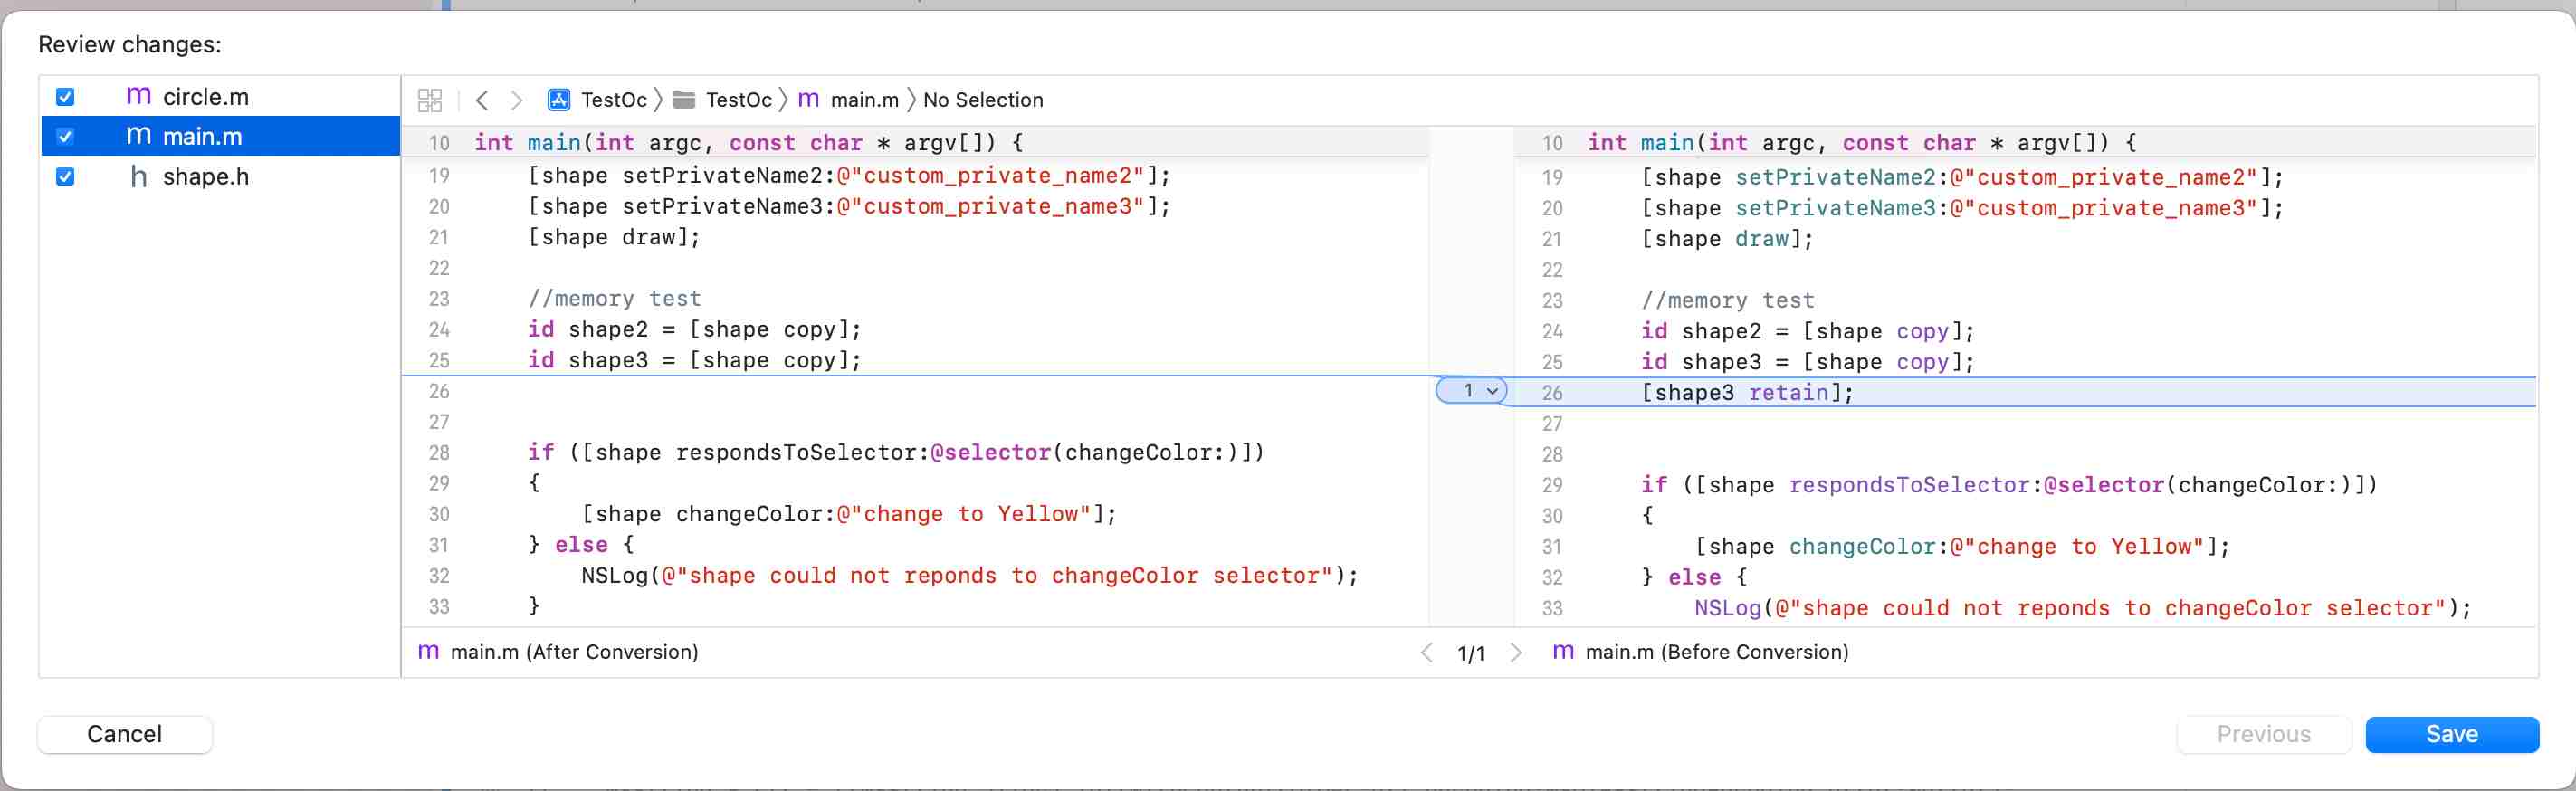Image resolution: width=2576 pixels, height=791 pixels.
Task: Click the main.m file icon in jump bar
Action: click(x=809, y=100)
